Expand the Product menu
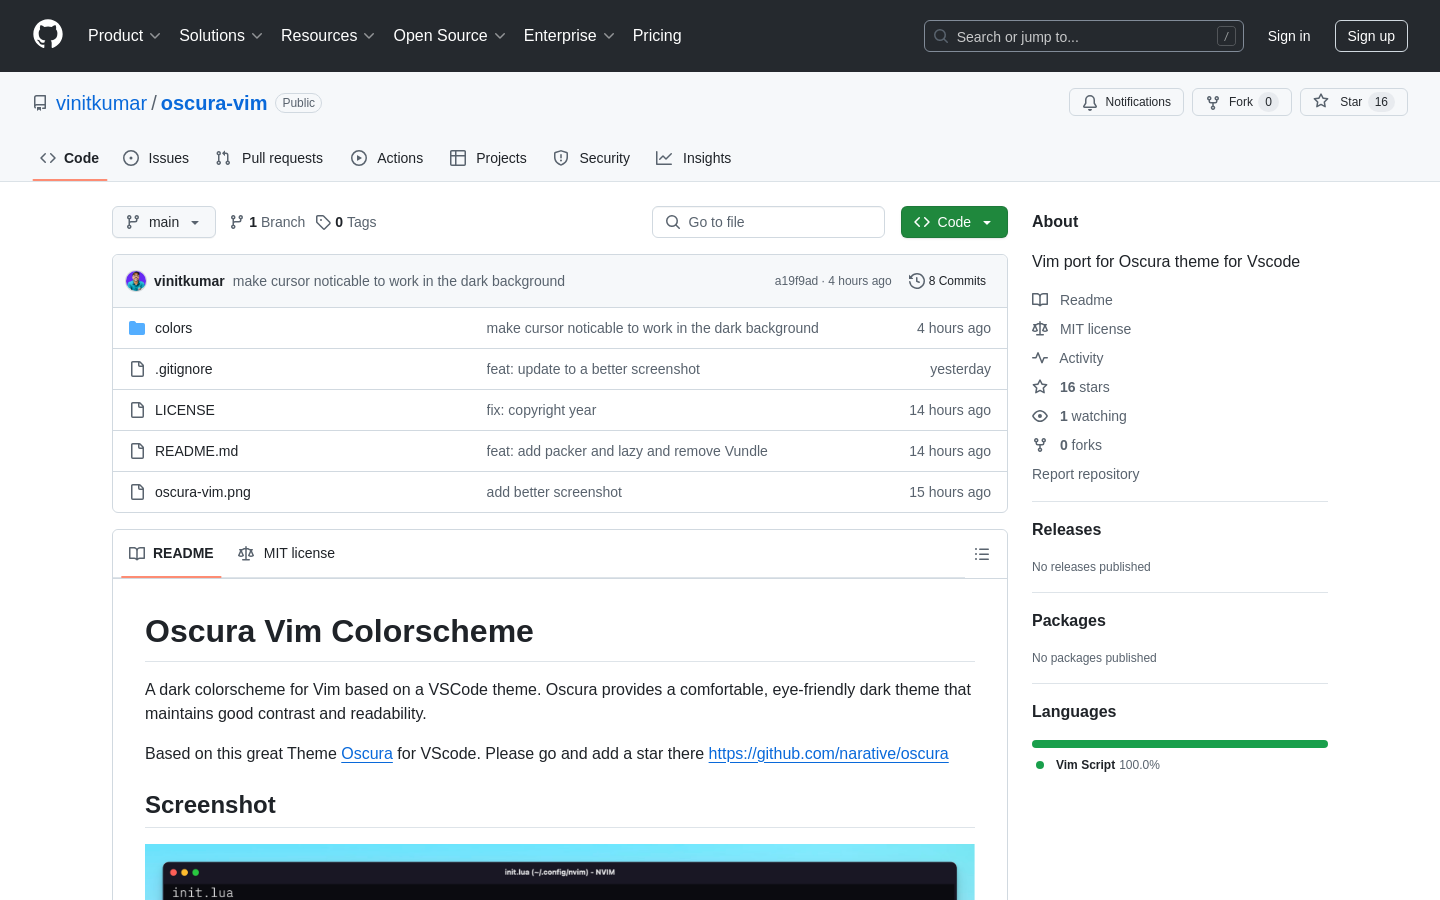 coord(124,36)
